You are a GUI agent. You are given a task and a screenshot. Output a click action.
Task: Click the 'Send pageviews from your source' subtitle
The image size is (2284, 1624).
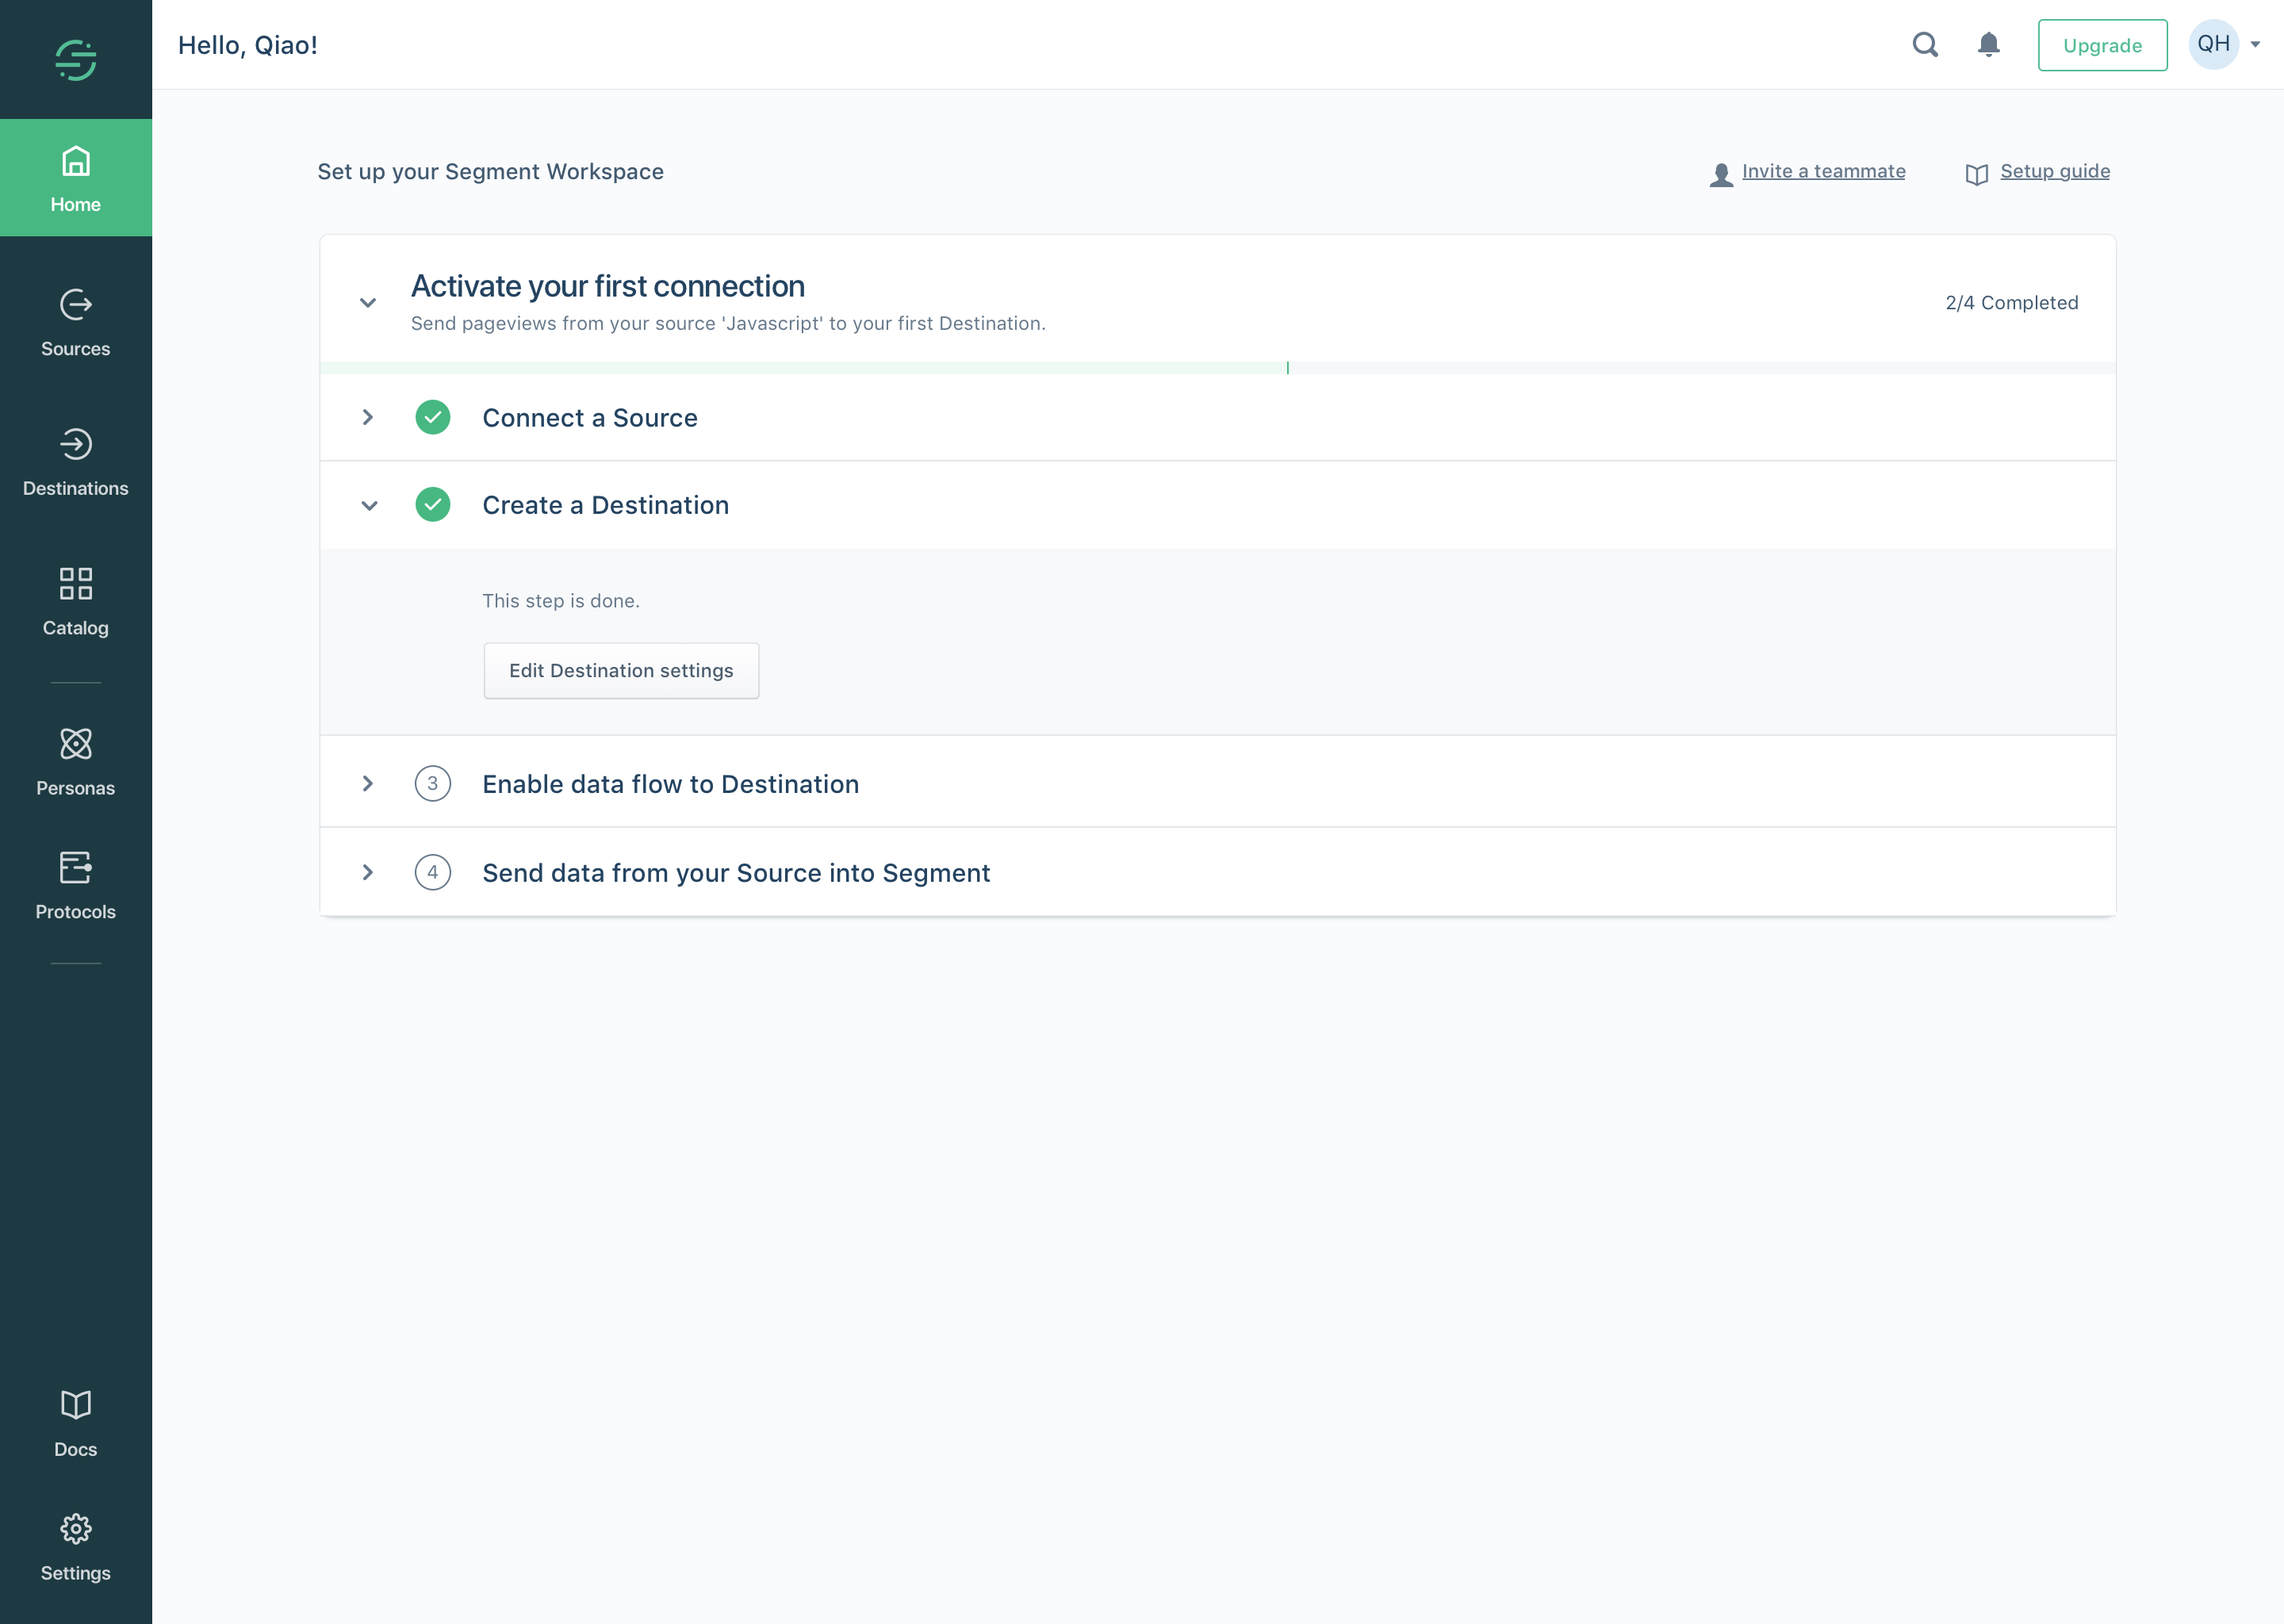pyautogui.click(x=728, y=324)
